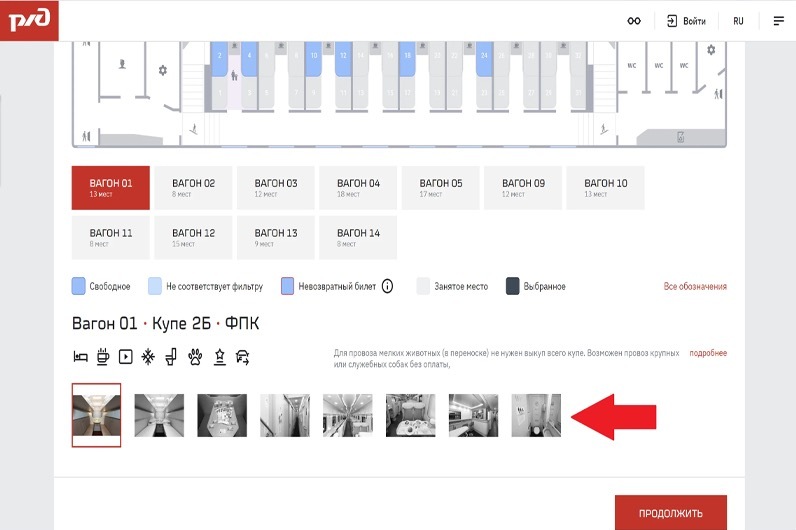Click the toilet amenity icon
The height and width of the screenshot is (530, 796).
[171, 356]
